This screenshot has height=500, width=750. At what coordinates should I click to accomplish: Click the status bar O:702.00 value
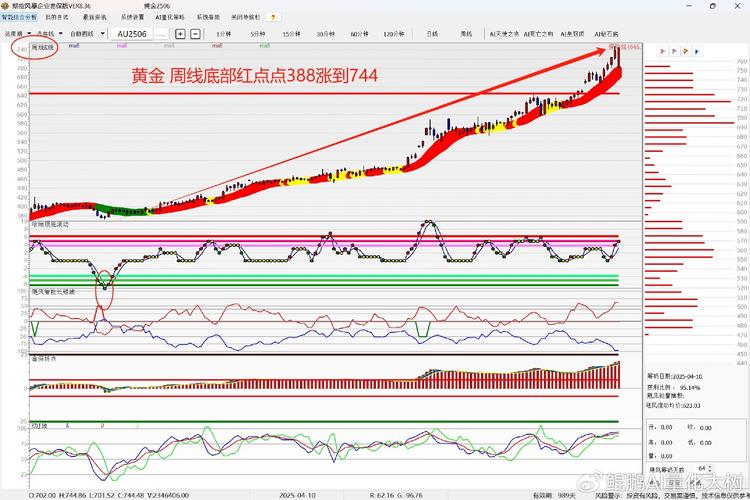[42, 495]
